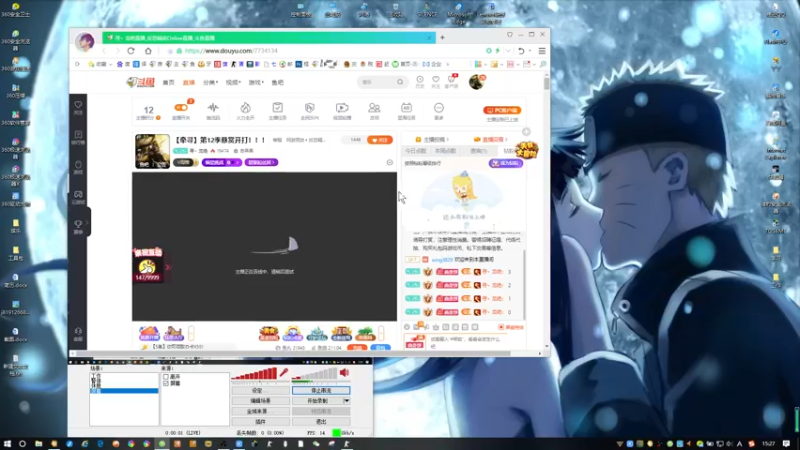Toggle the checked second source checkbox in OBS
The image size is (800, 450).
[x=165, y=383]
